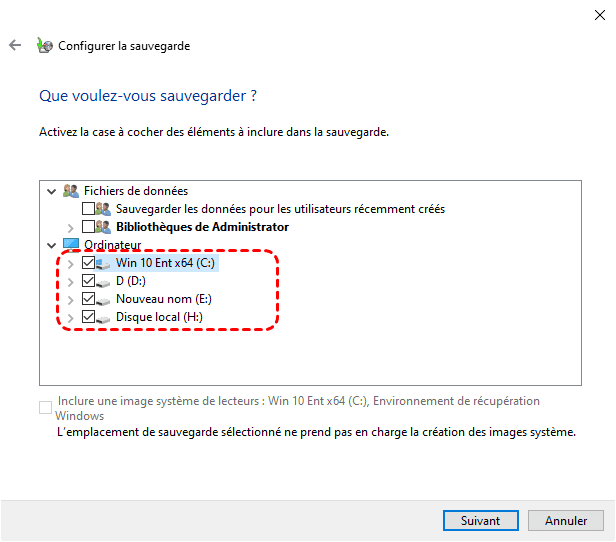Click the Suivant button
This screenshot has width=616, height=542.
(480, 521)
